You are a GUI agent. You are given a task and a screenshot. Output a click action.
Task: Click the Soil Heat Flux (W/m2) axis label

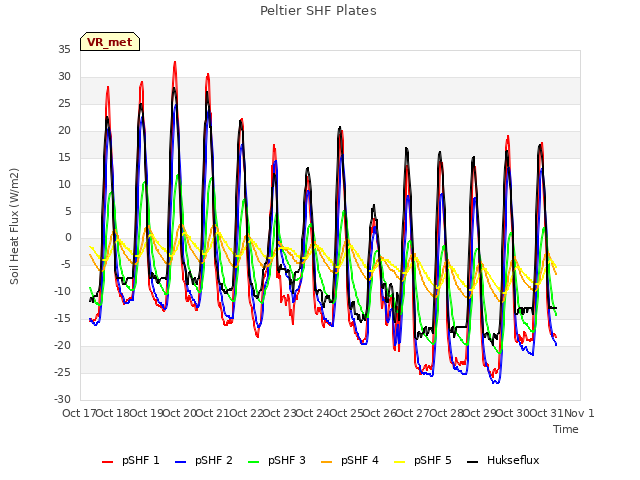(x=15, y=226)
